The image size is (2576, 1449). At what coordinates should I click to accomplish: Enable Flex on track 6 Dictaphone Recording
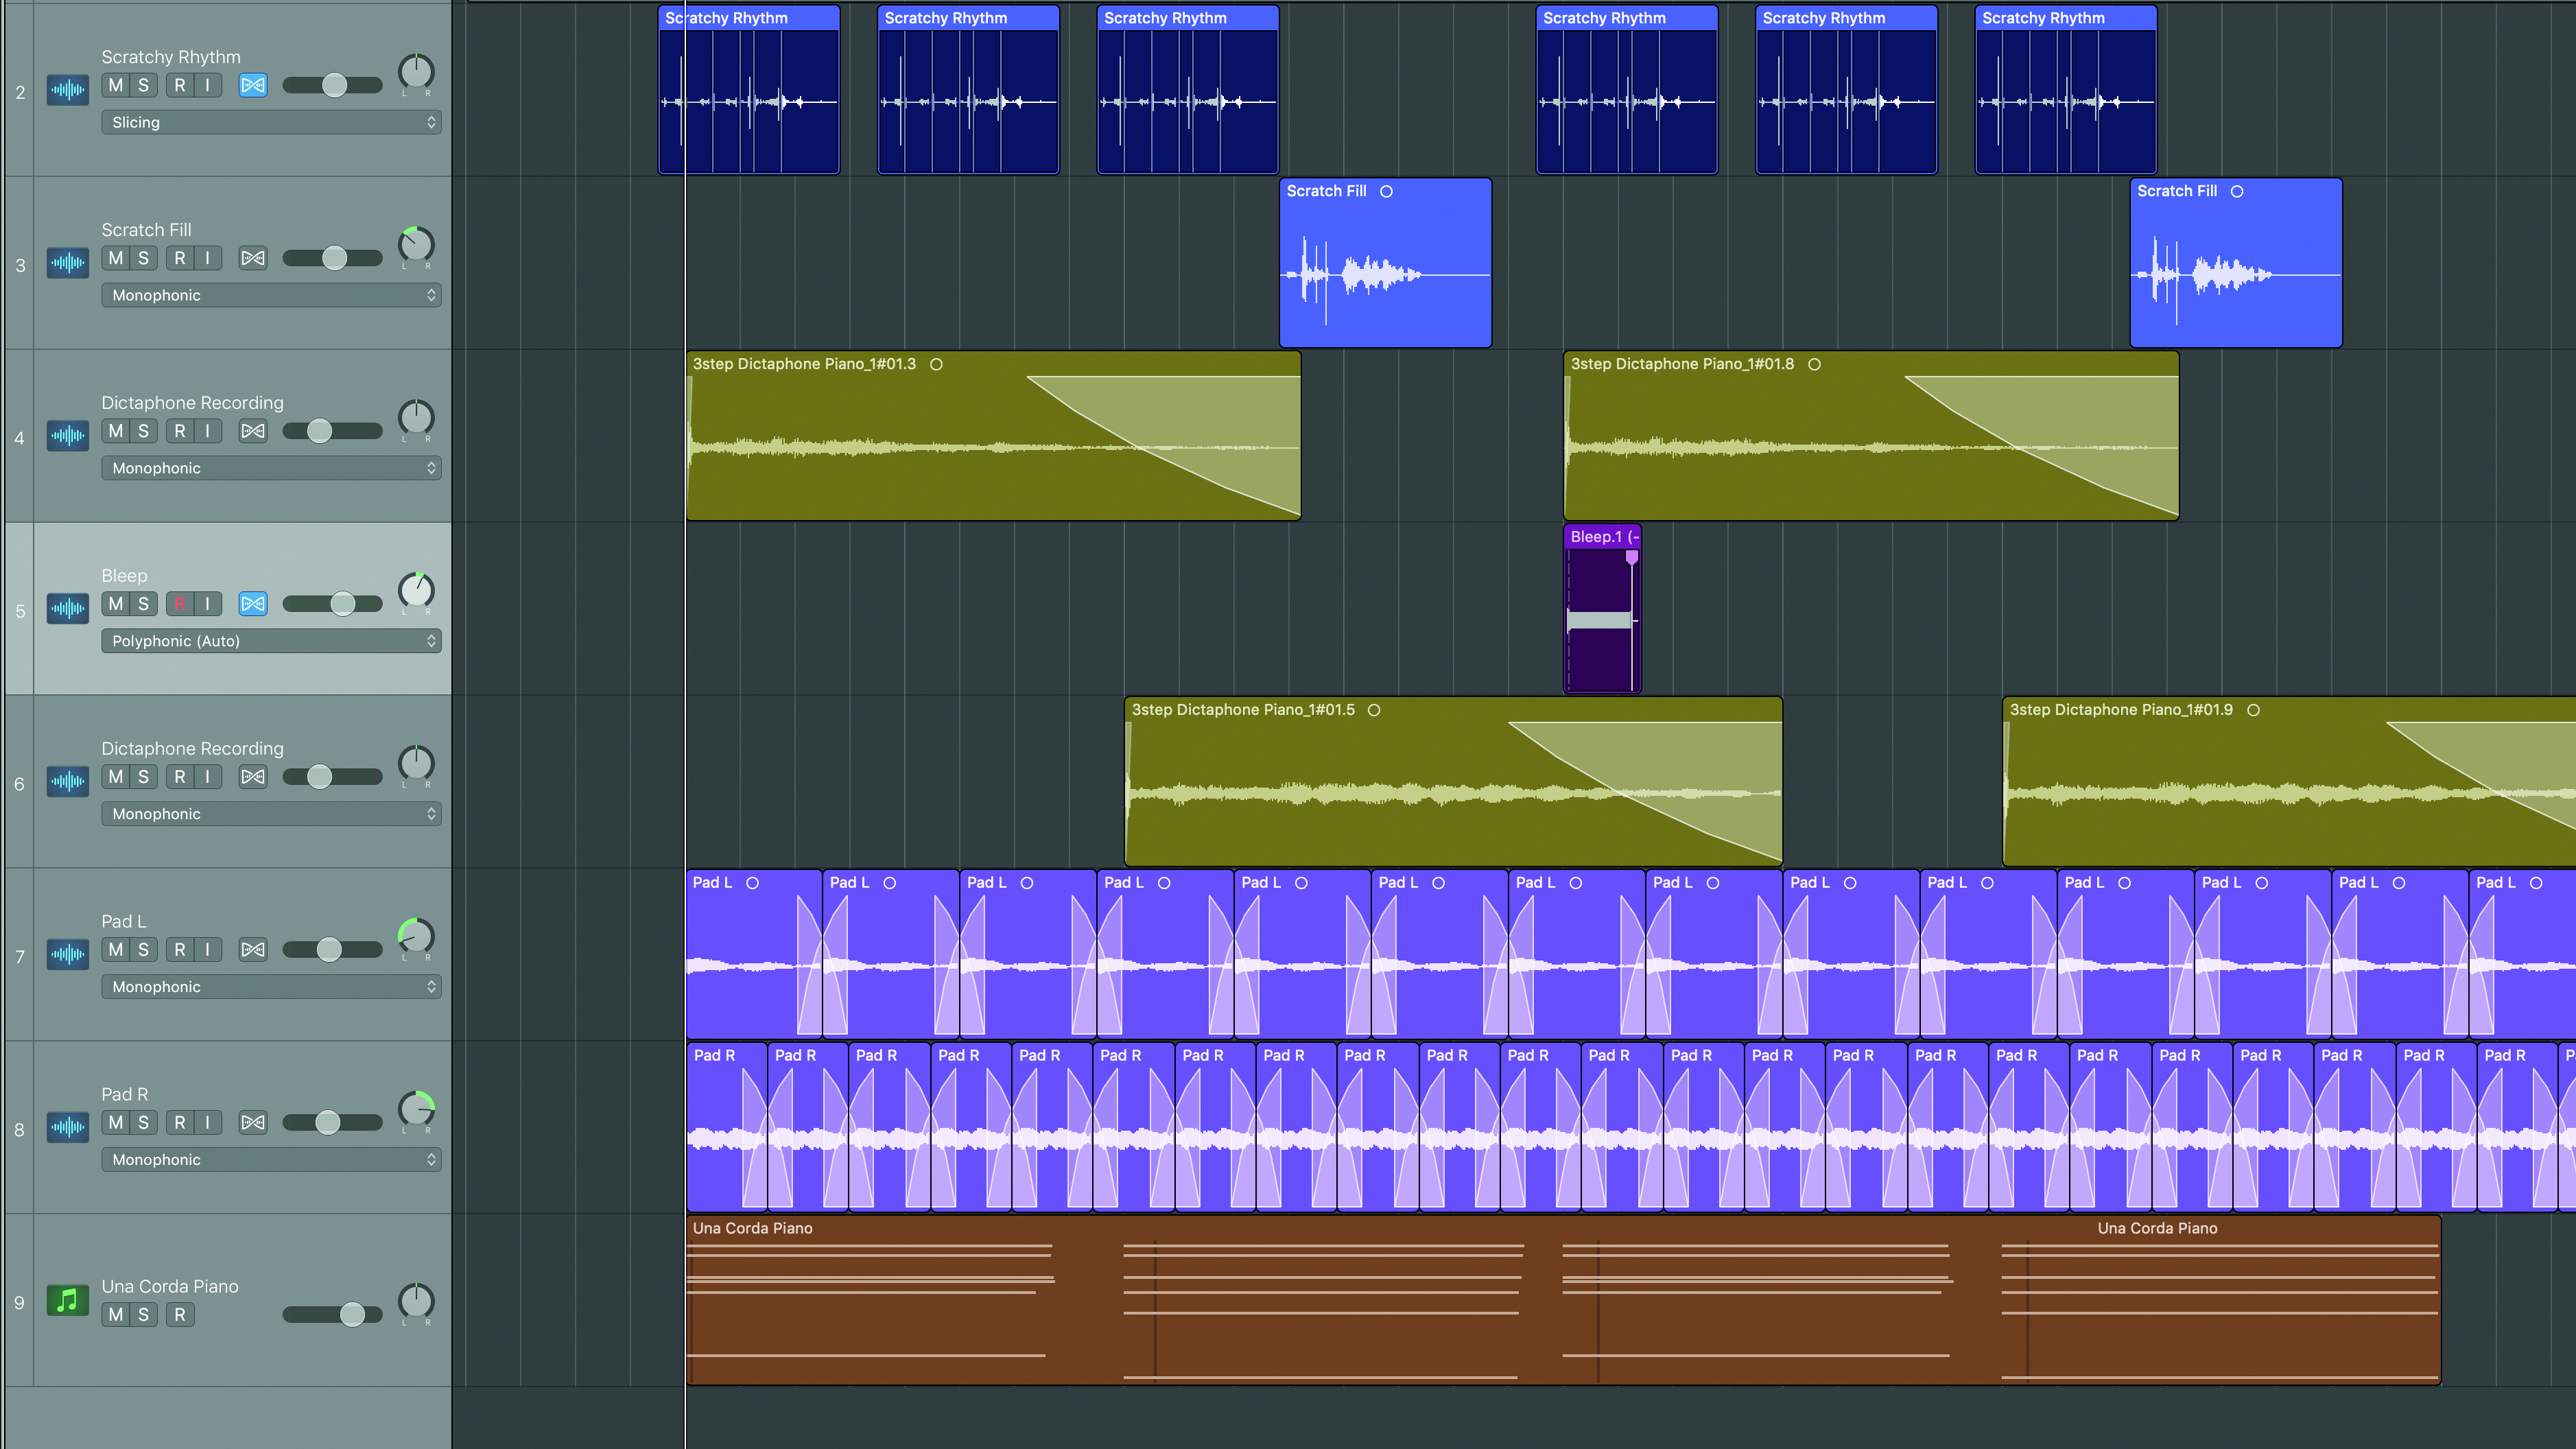coord(253,777)
